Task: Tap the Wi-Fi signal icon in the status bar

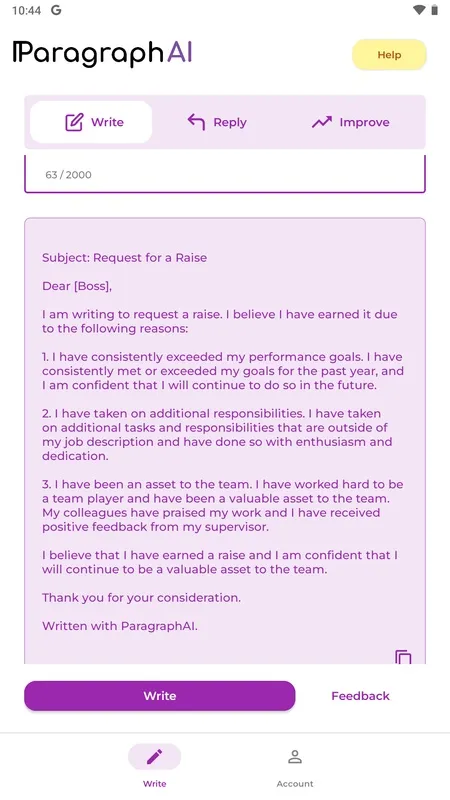Action: [418, 10]
